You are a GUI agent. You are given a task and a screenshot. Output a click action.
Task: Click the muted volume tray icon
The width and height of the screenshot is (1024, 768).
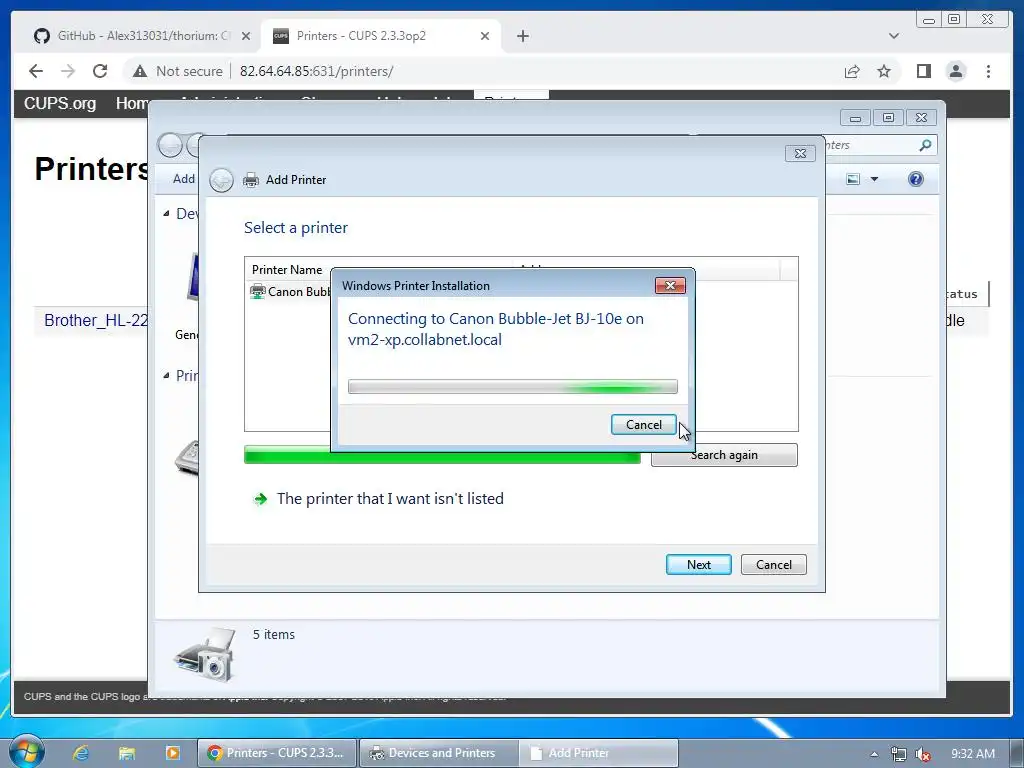[923, 754]
